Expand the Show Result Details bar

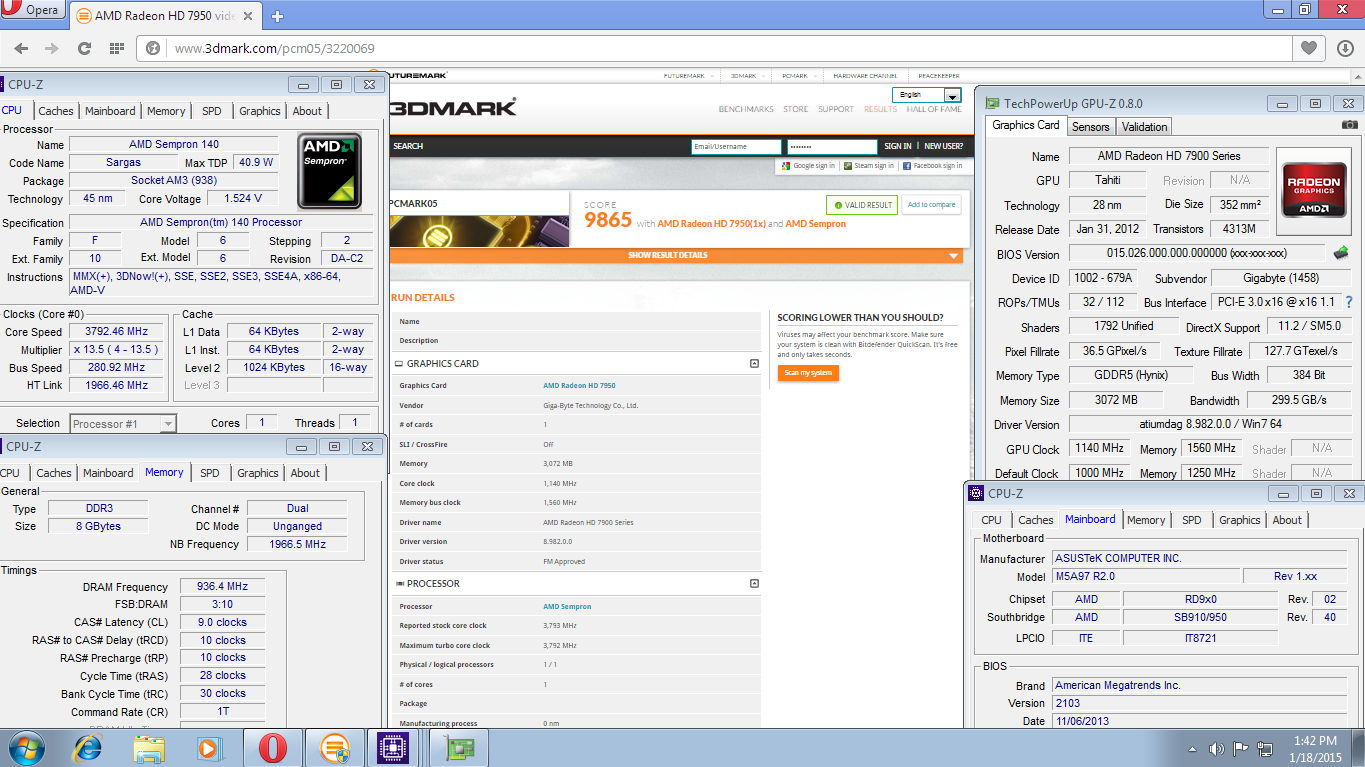click(x=676, y=255)
